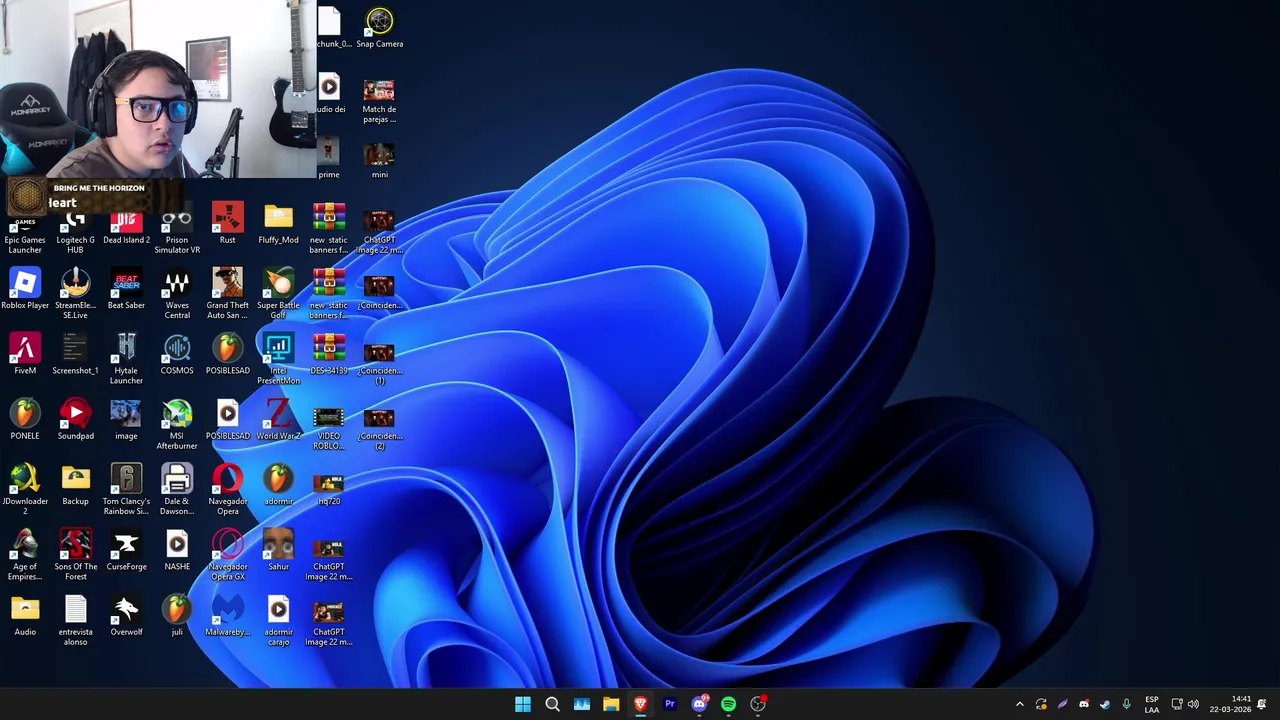
Task: Open the NASHE media file
Action: pos(177,551)
